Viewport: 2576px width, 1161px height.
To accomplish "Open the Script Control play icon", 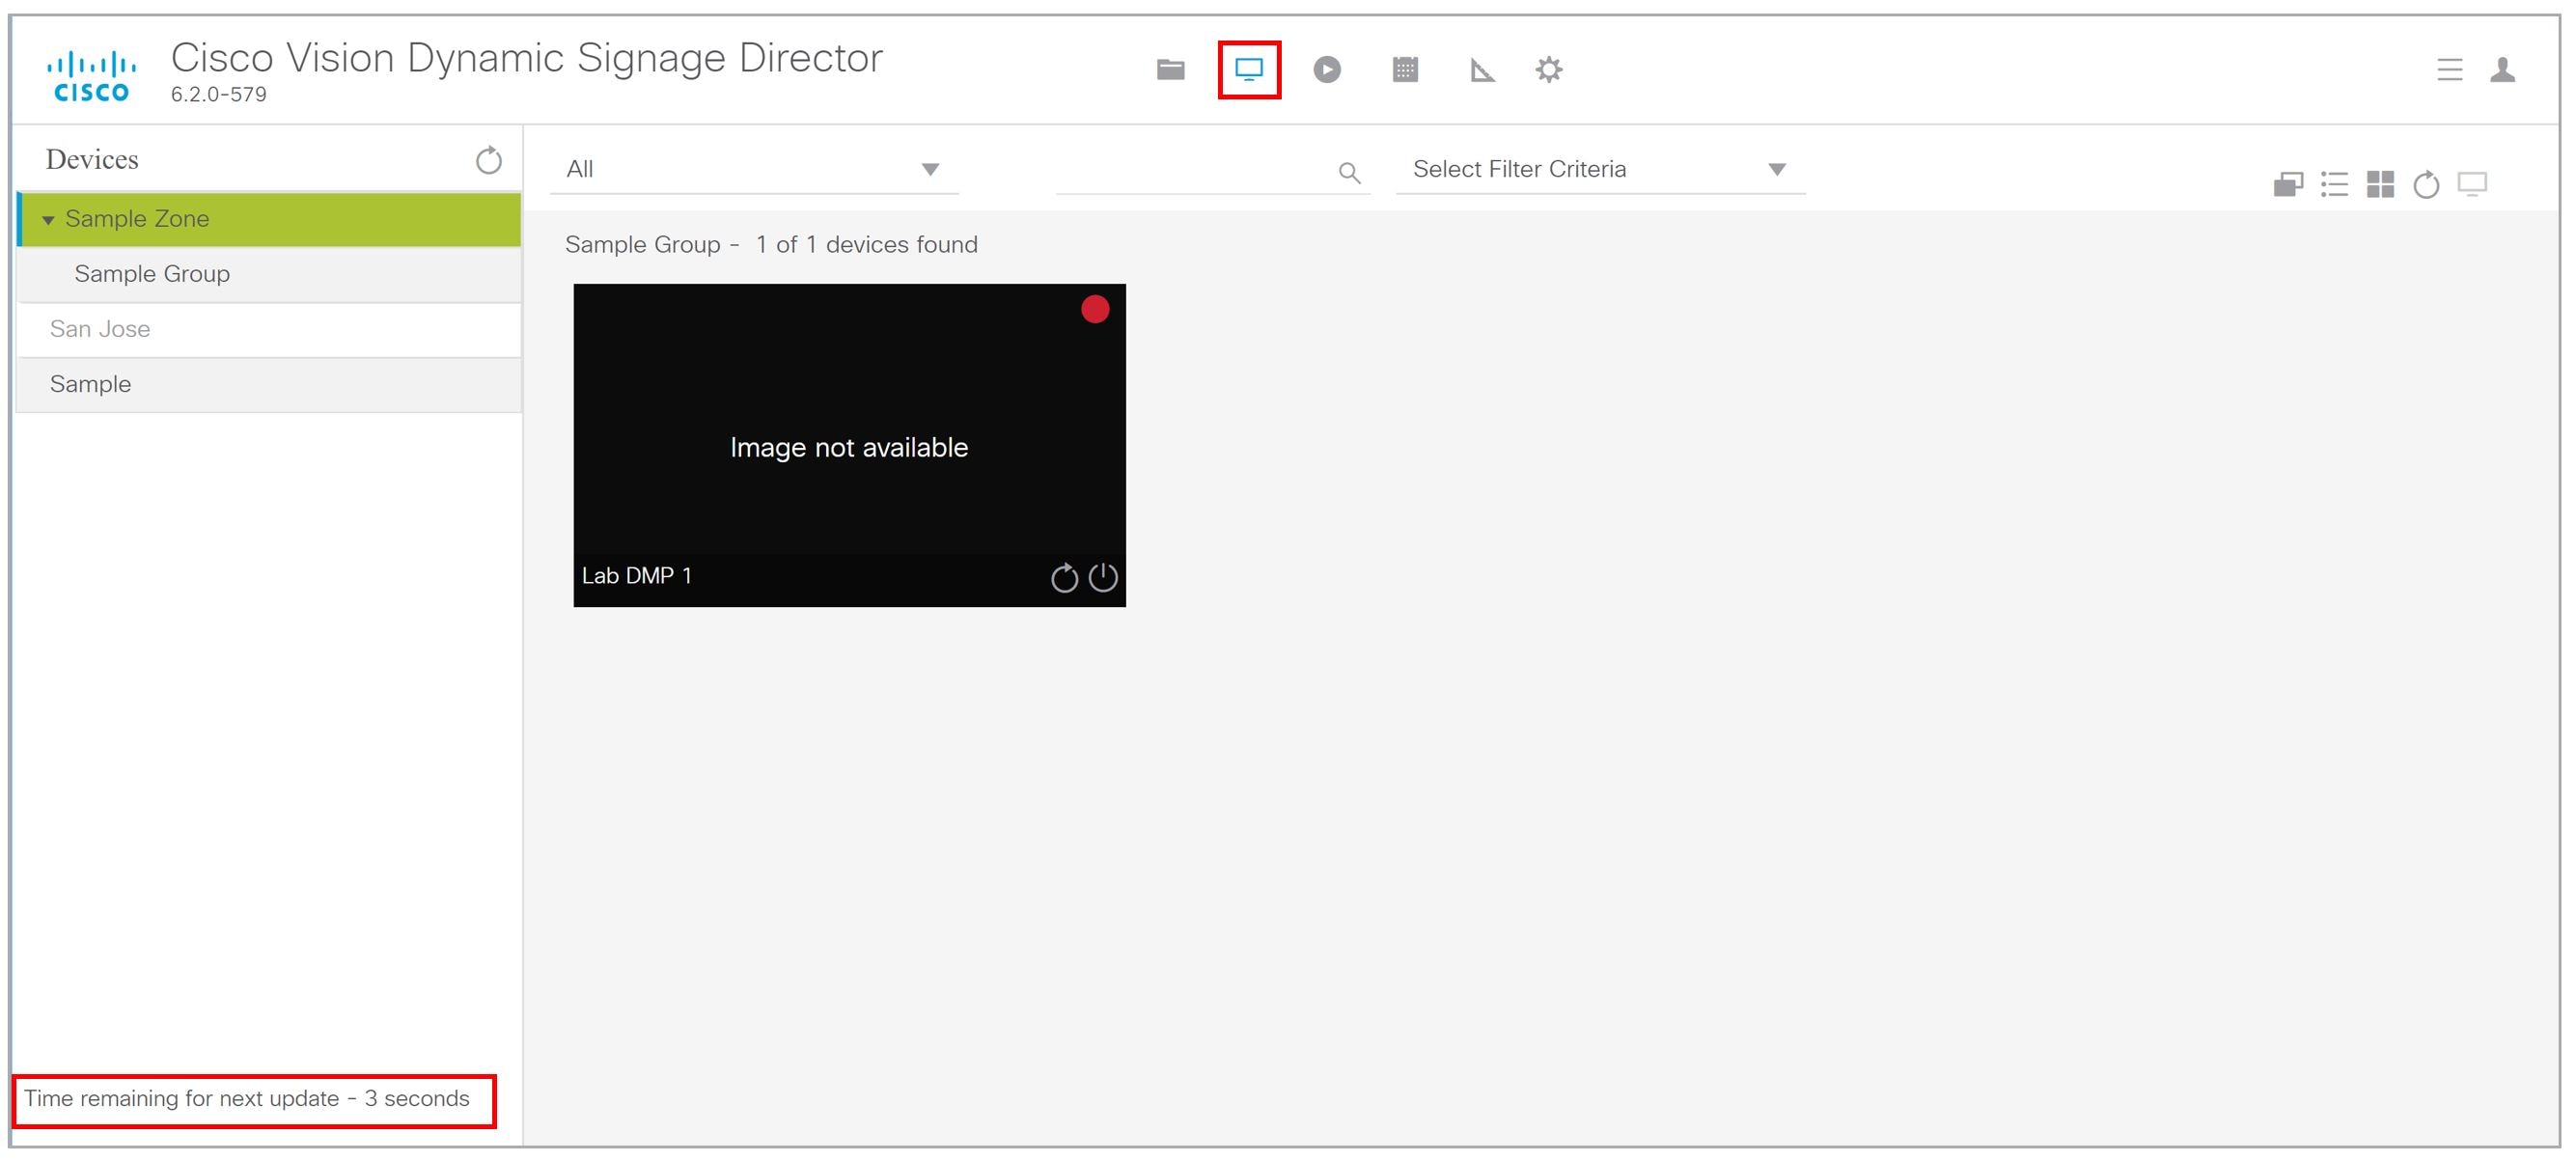I will pyautogui.click(x=1326, y=70).
